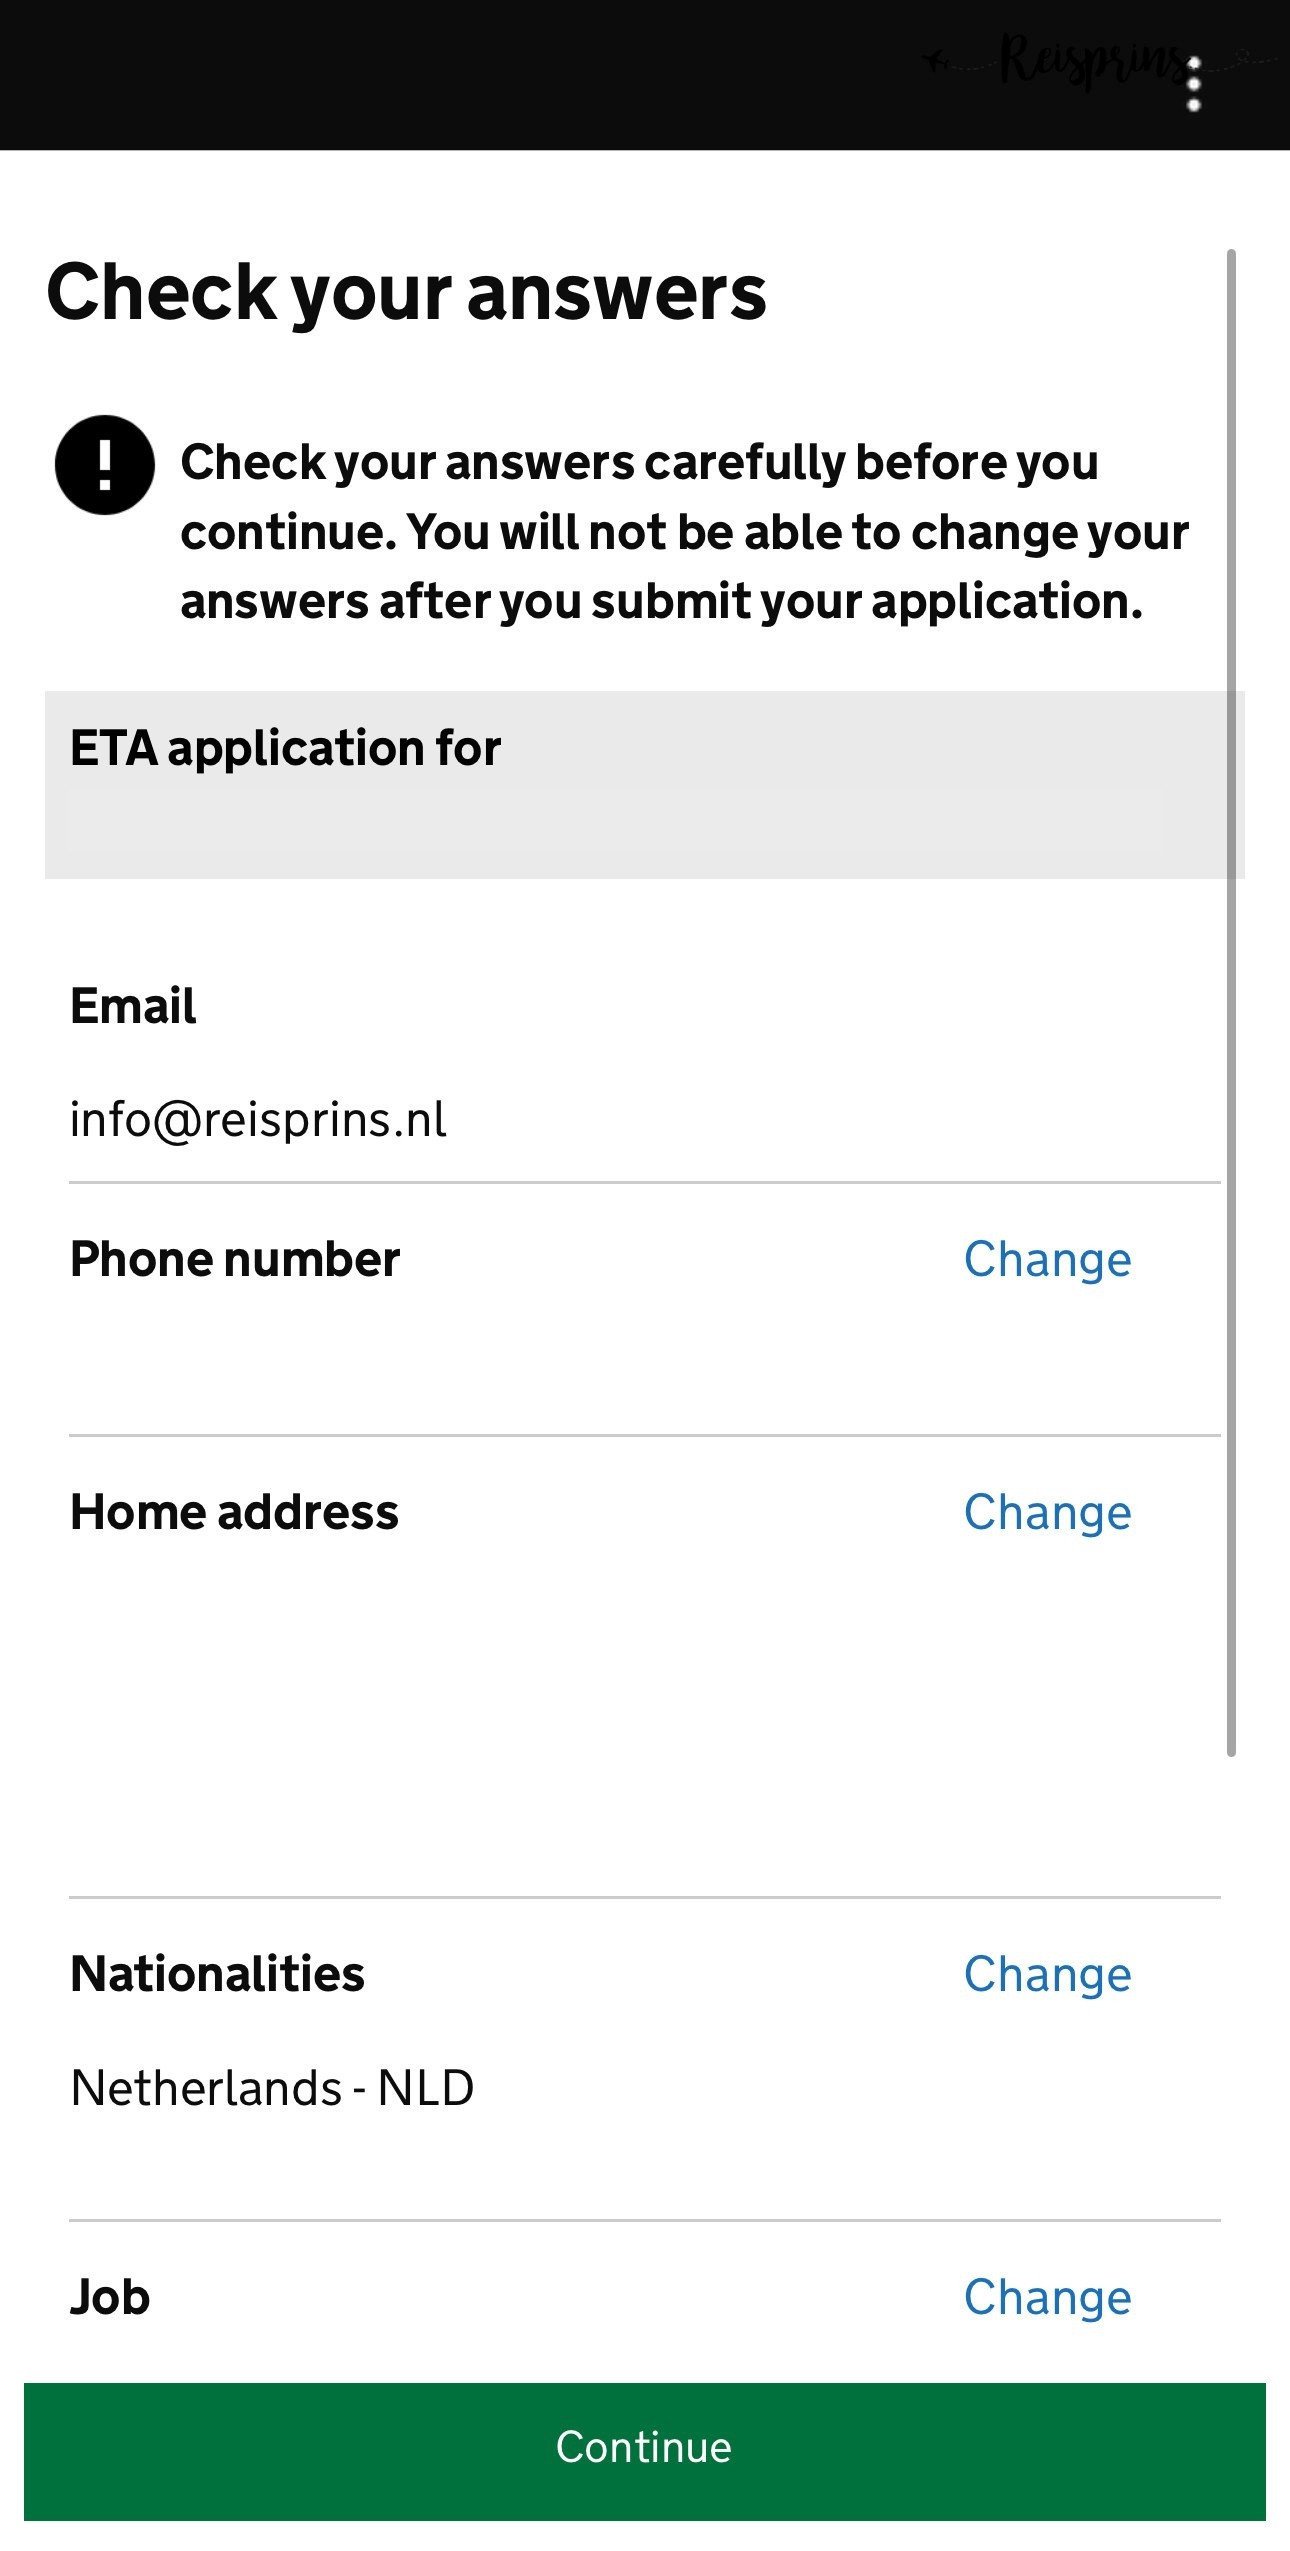Change the Phone number answer
The width and height of the screenshot is (1290, 2551).
click(x=1047, y=1259)
